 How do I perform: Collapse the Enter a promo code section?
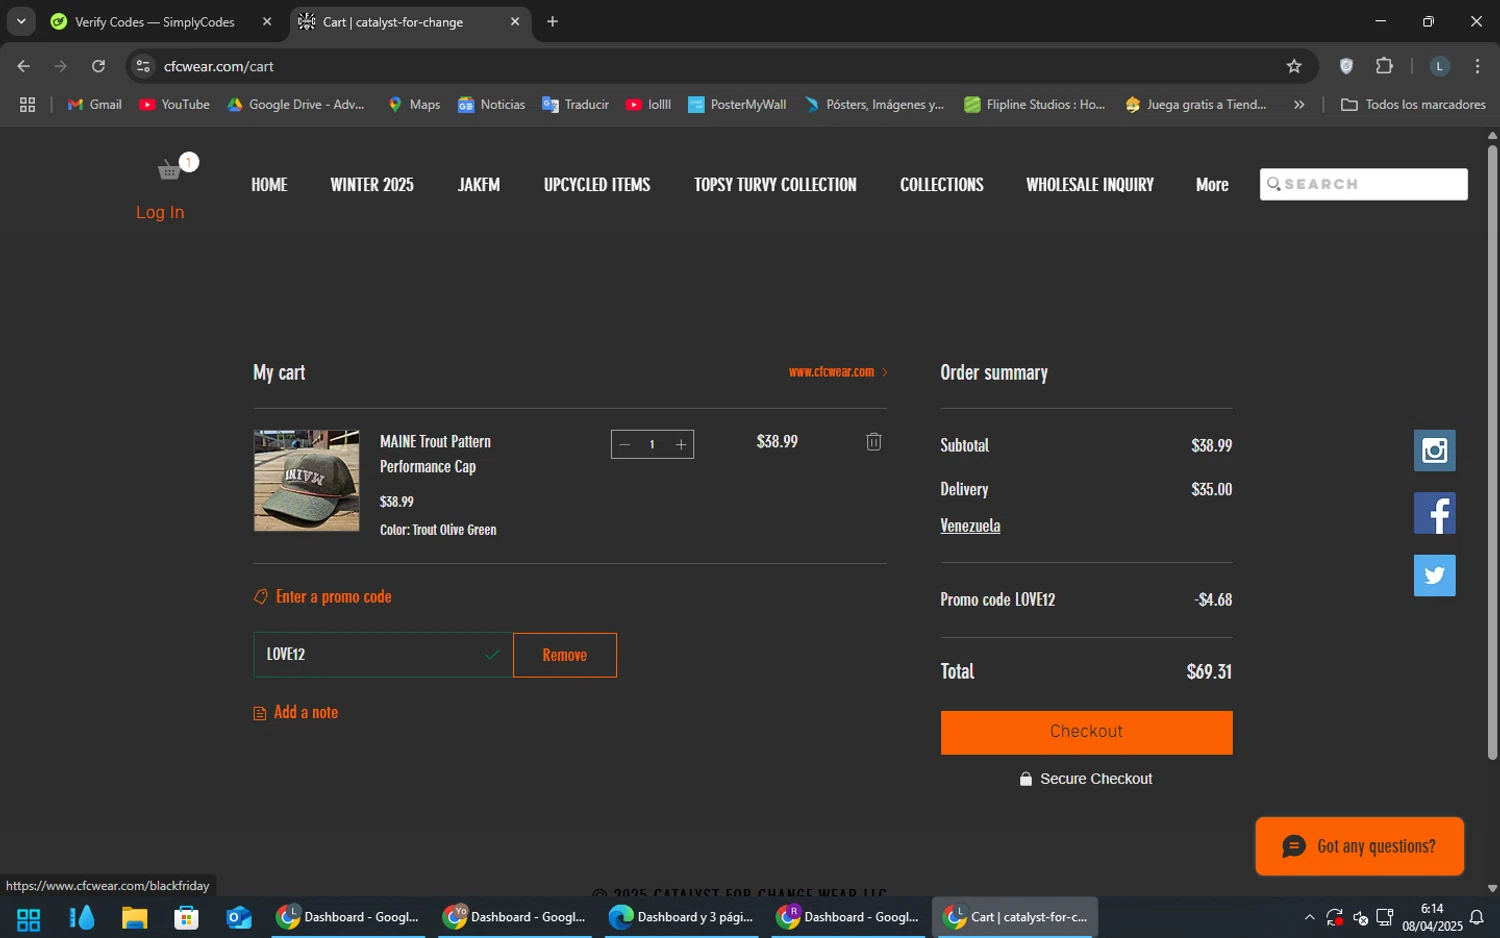click(x=322, y=597)
